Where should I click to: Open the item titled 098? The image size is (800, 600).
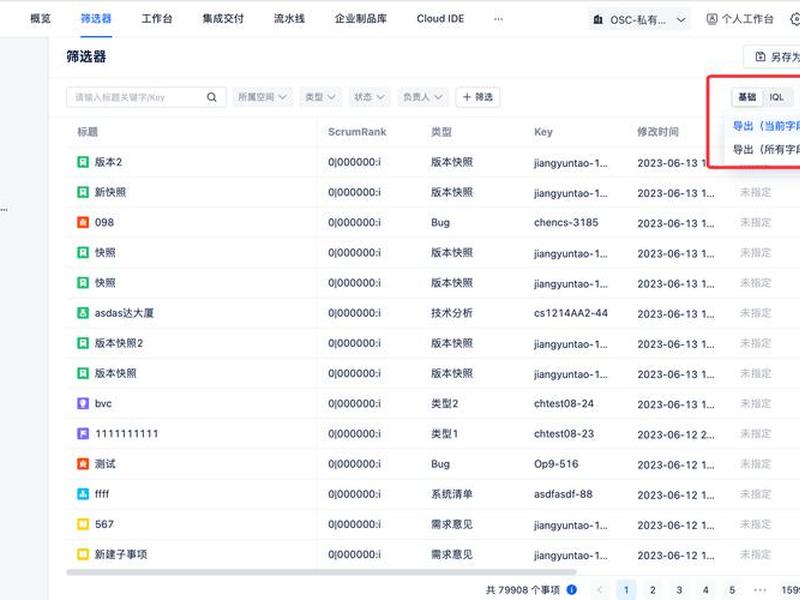pyautogui.click(x=104, y=222)
